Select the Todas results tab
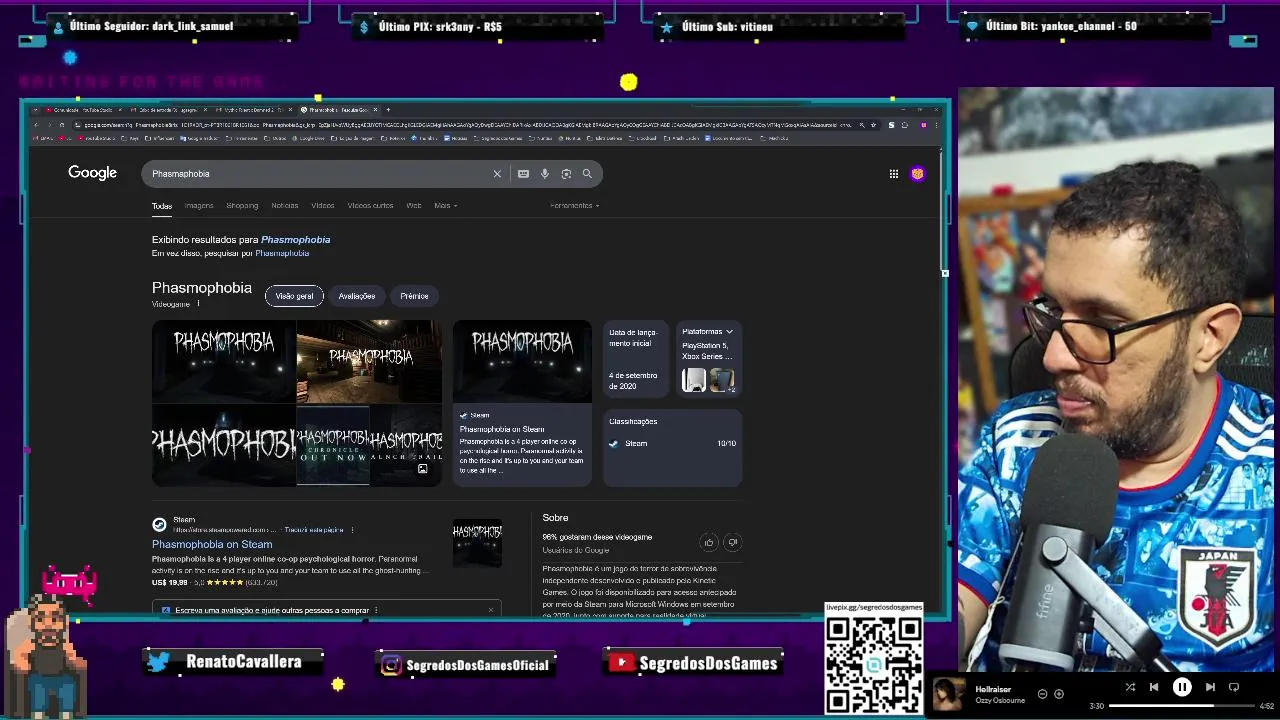The height and width of the screenshot is (720, 1280). pyautogui.click(x=162, y=206)
